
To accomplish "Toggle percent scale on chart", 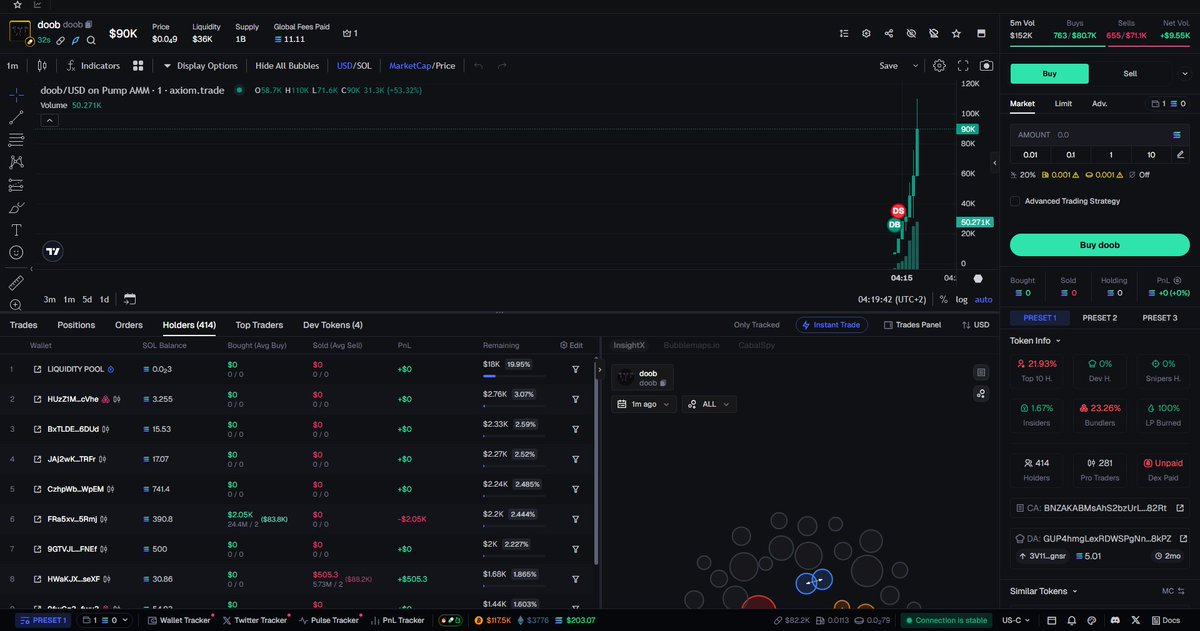I will (943, 299).
